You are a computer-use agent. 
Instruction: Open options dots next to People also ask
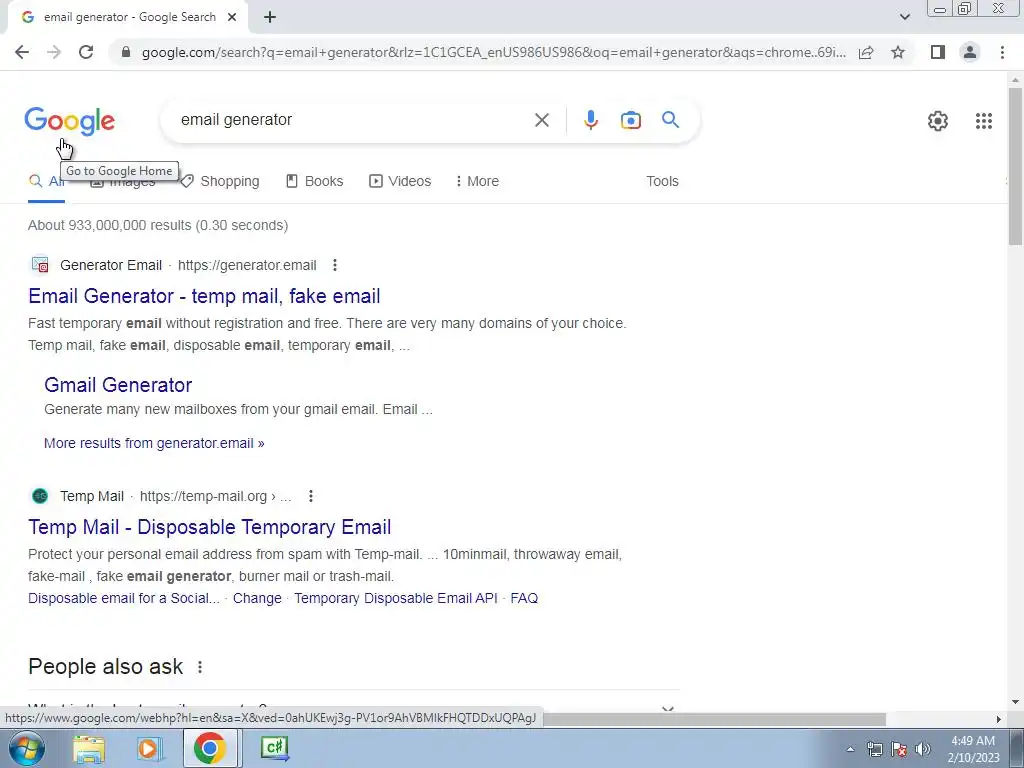200,667
